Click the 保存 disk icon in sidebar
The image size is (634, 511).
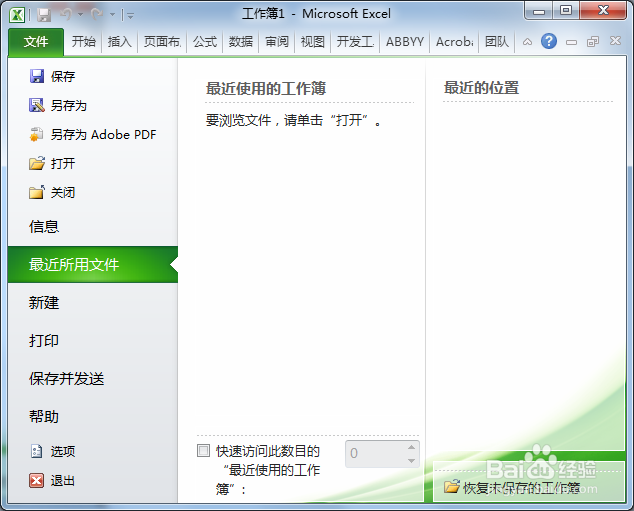coord(37,76)
